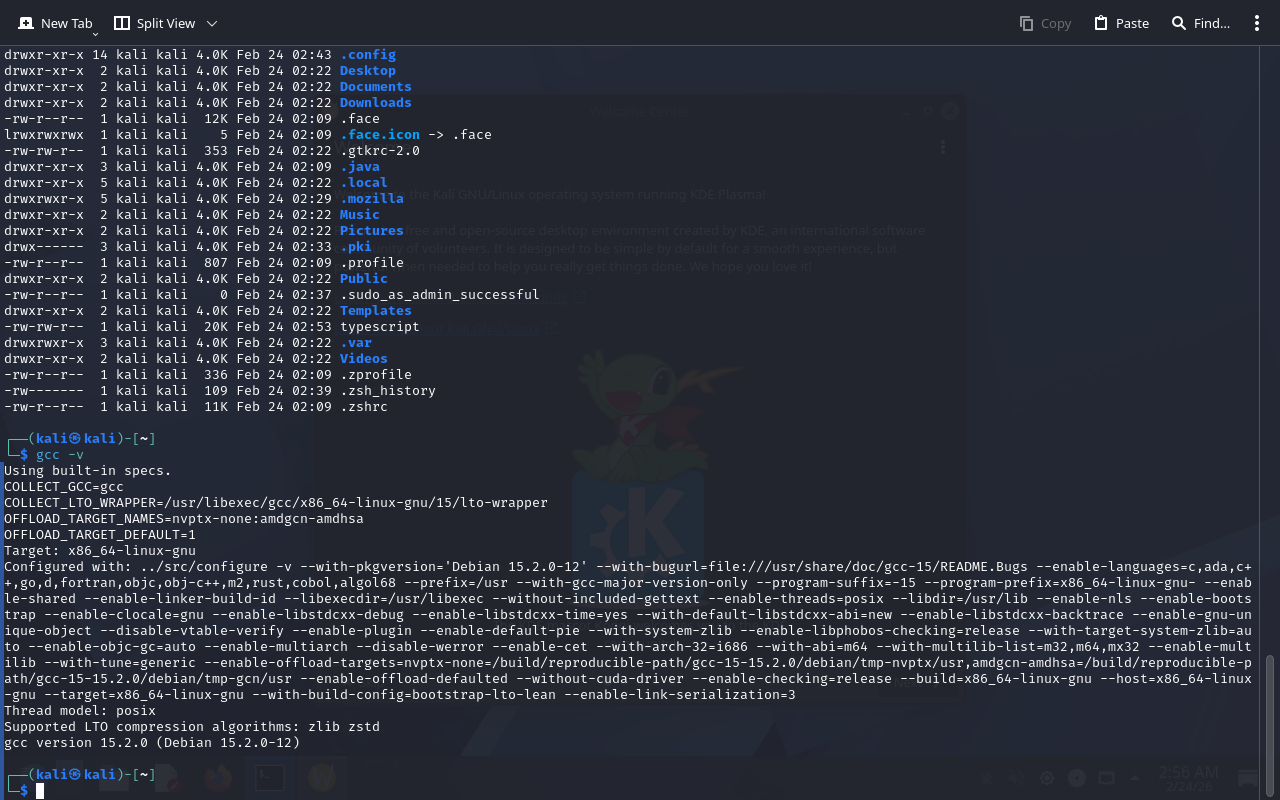Click the typed gcc -v command
Viewport: 1280px width, 800px height.
pyautogui.click(x=60, y=455)
